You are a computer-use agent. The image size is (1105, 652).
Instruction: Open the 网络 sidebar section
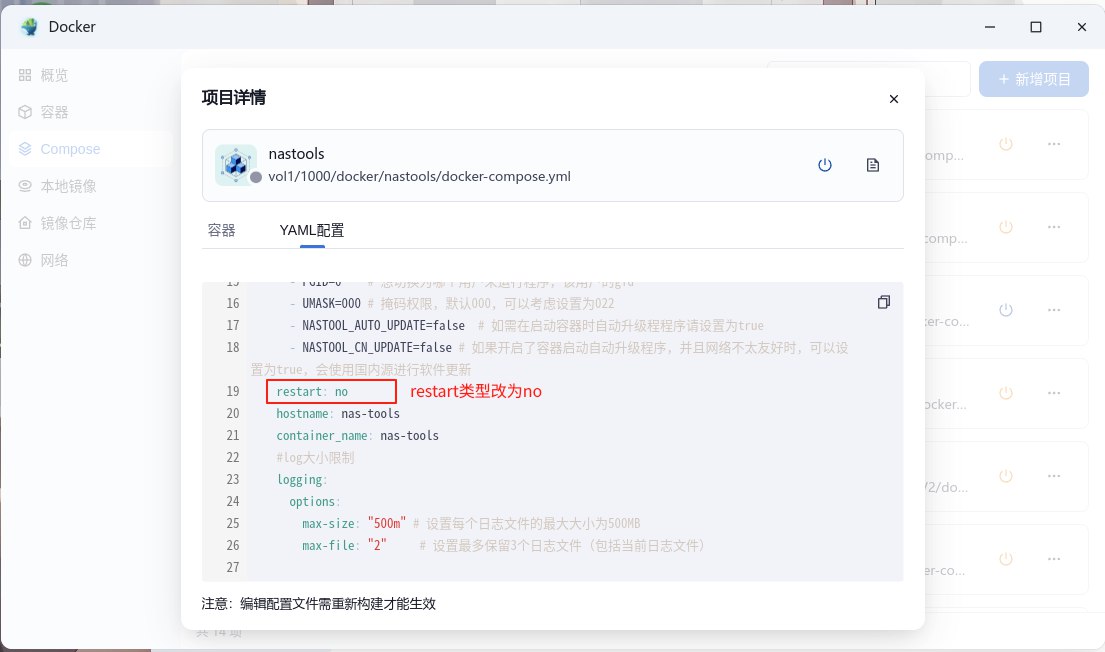54,260
